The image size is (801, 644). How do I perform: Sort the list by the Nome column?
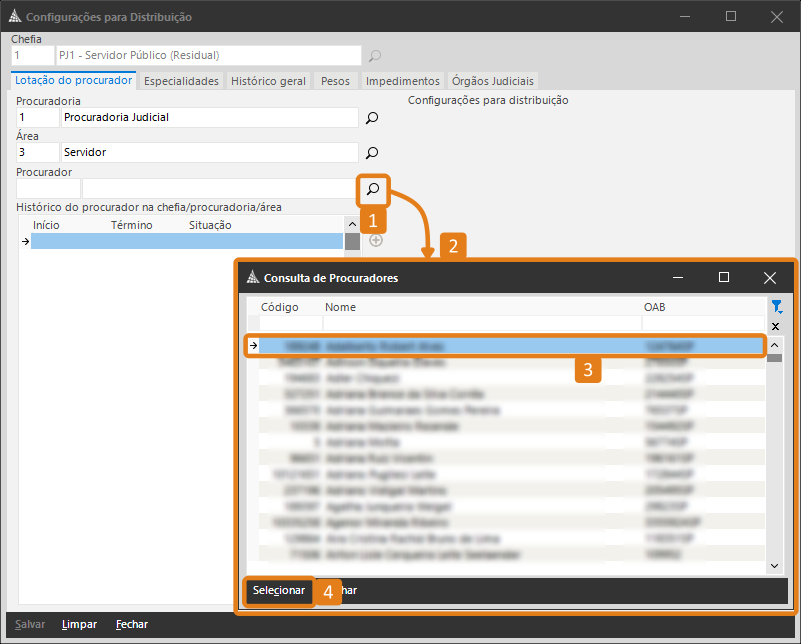(340, 307)
